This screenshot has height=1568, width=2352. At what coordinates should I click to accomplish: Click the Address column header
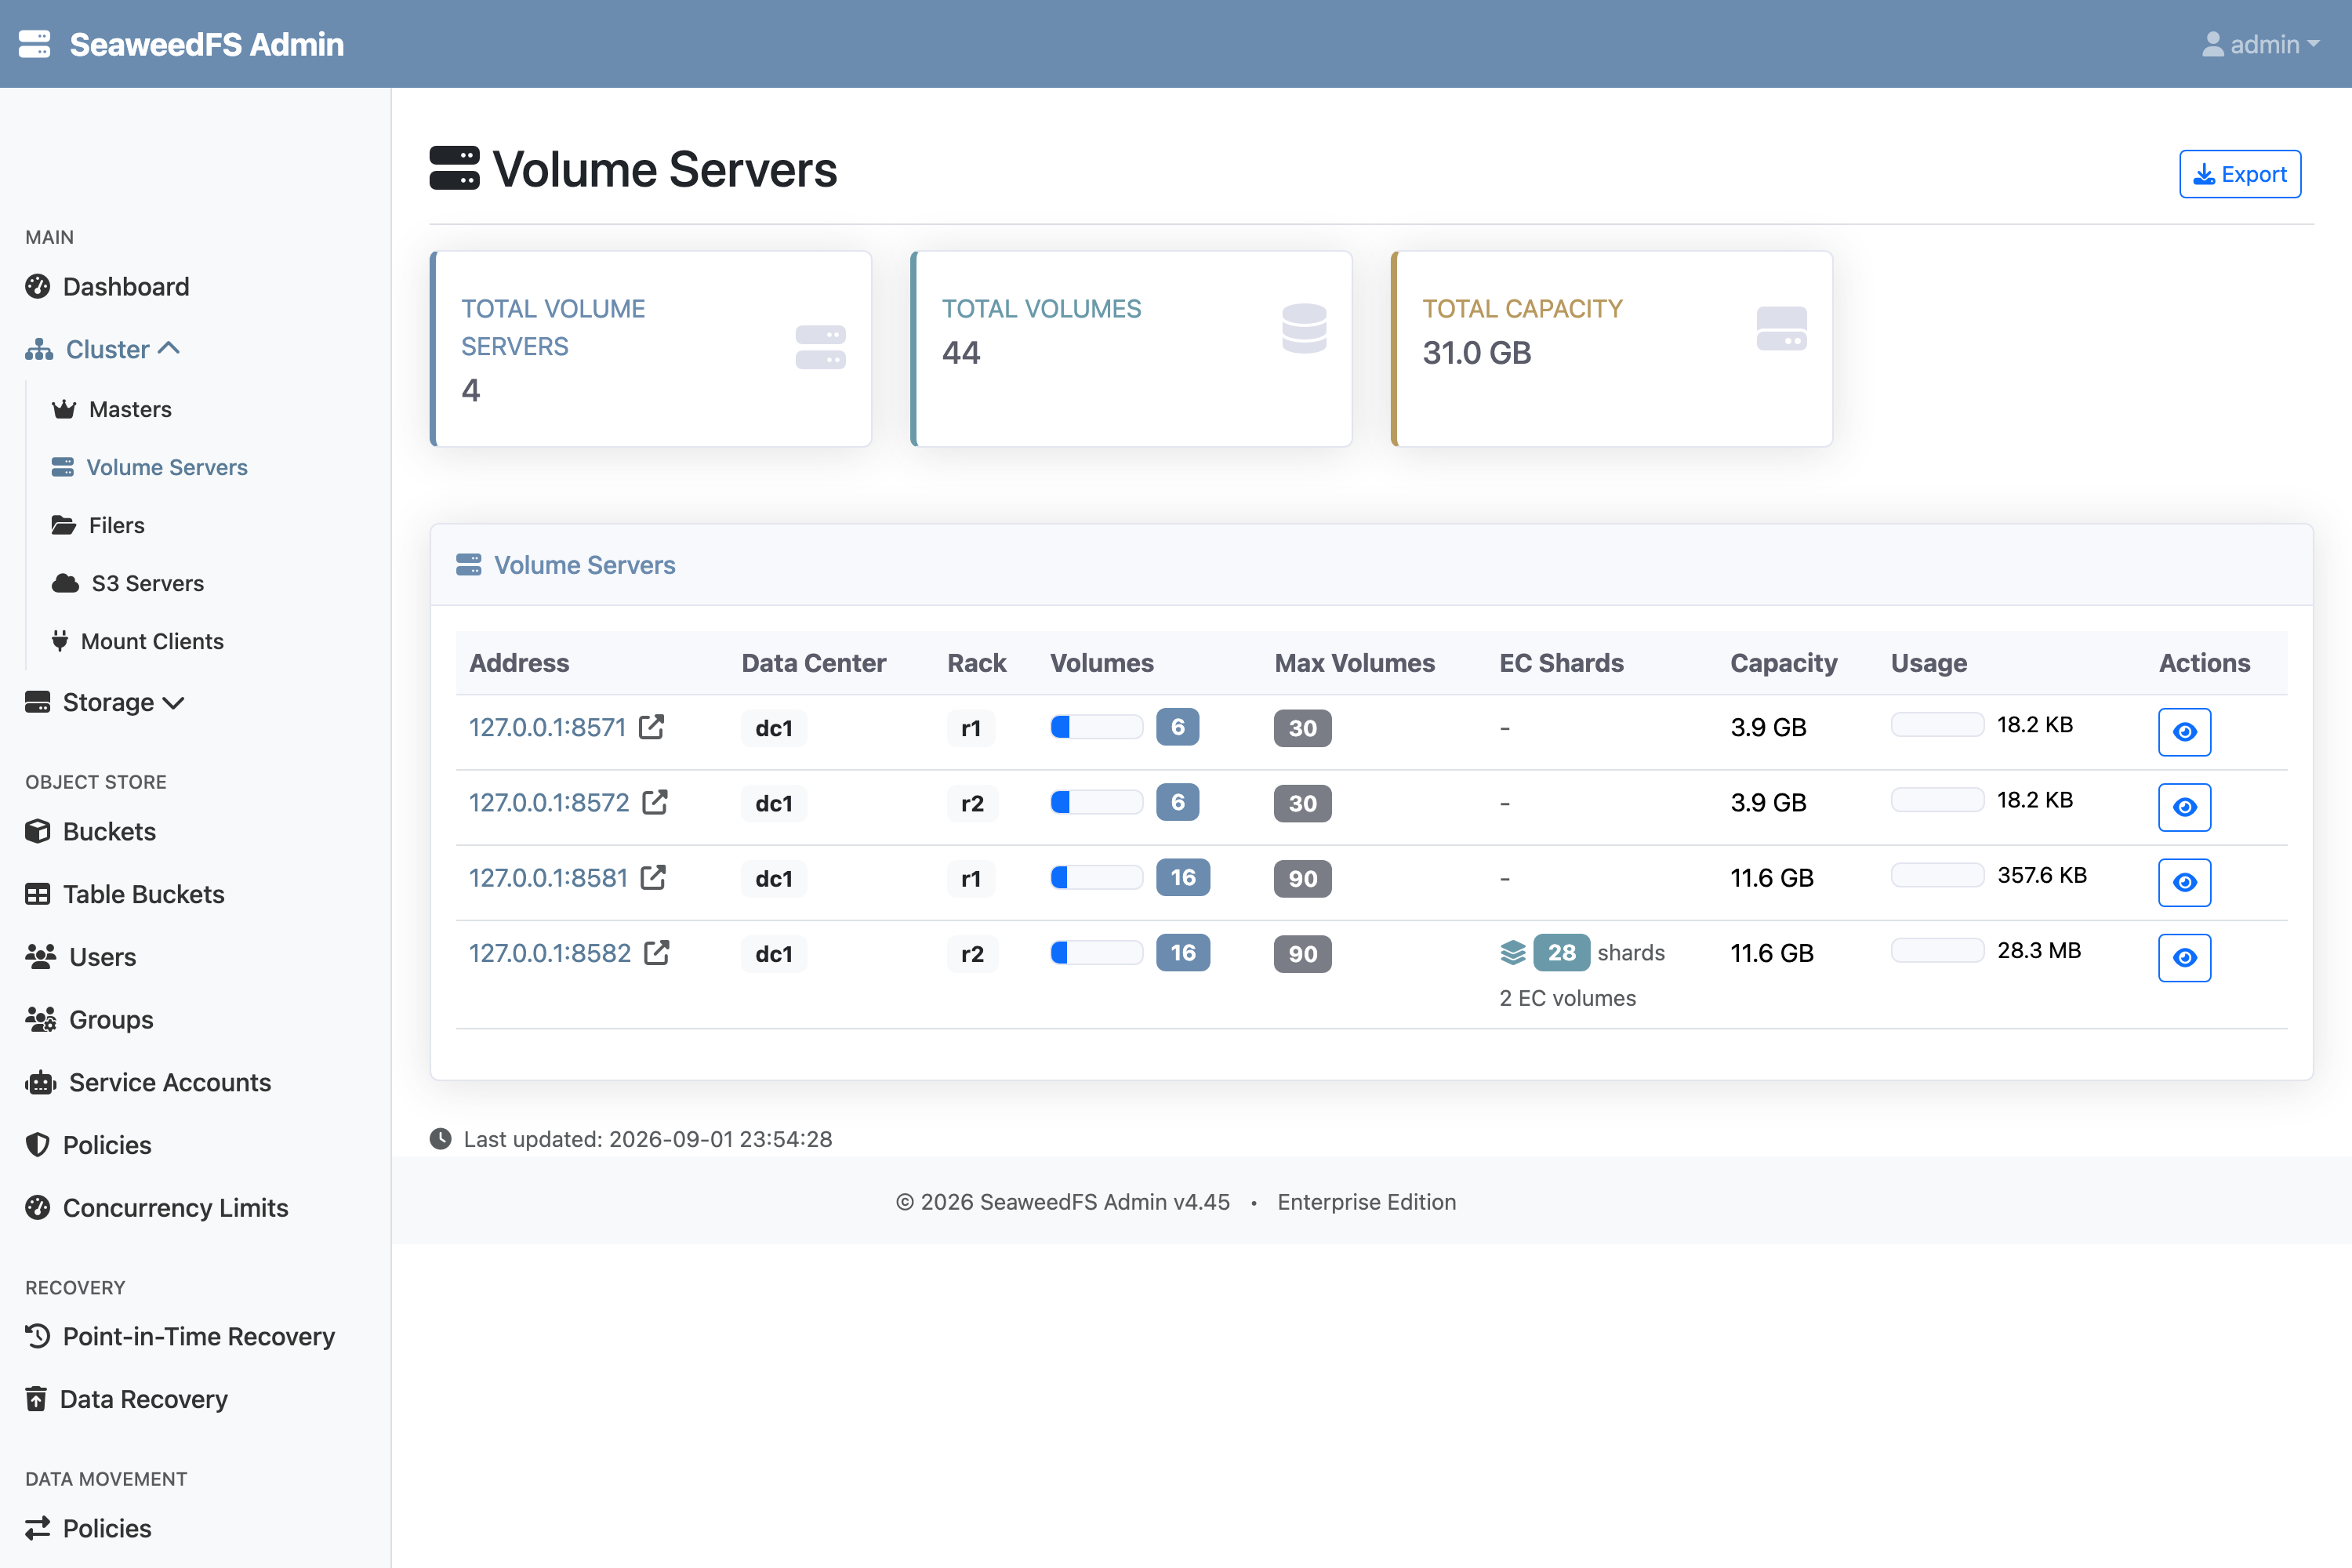pos(519,663)
